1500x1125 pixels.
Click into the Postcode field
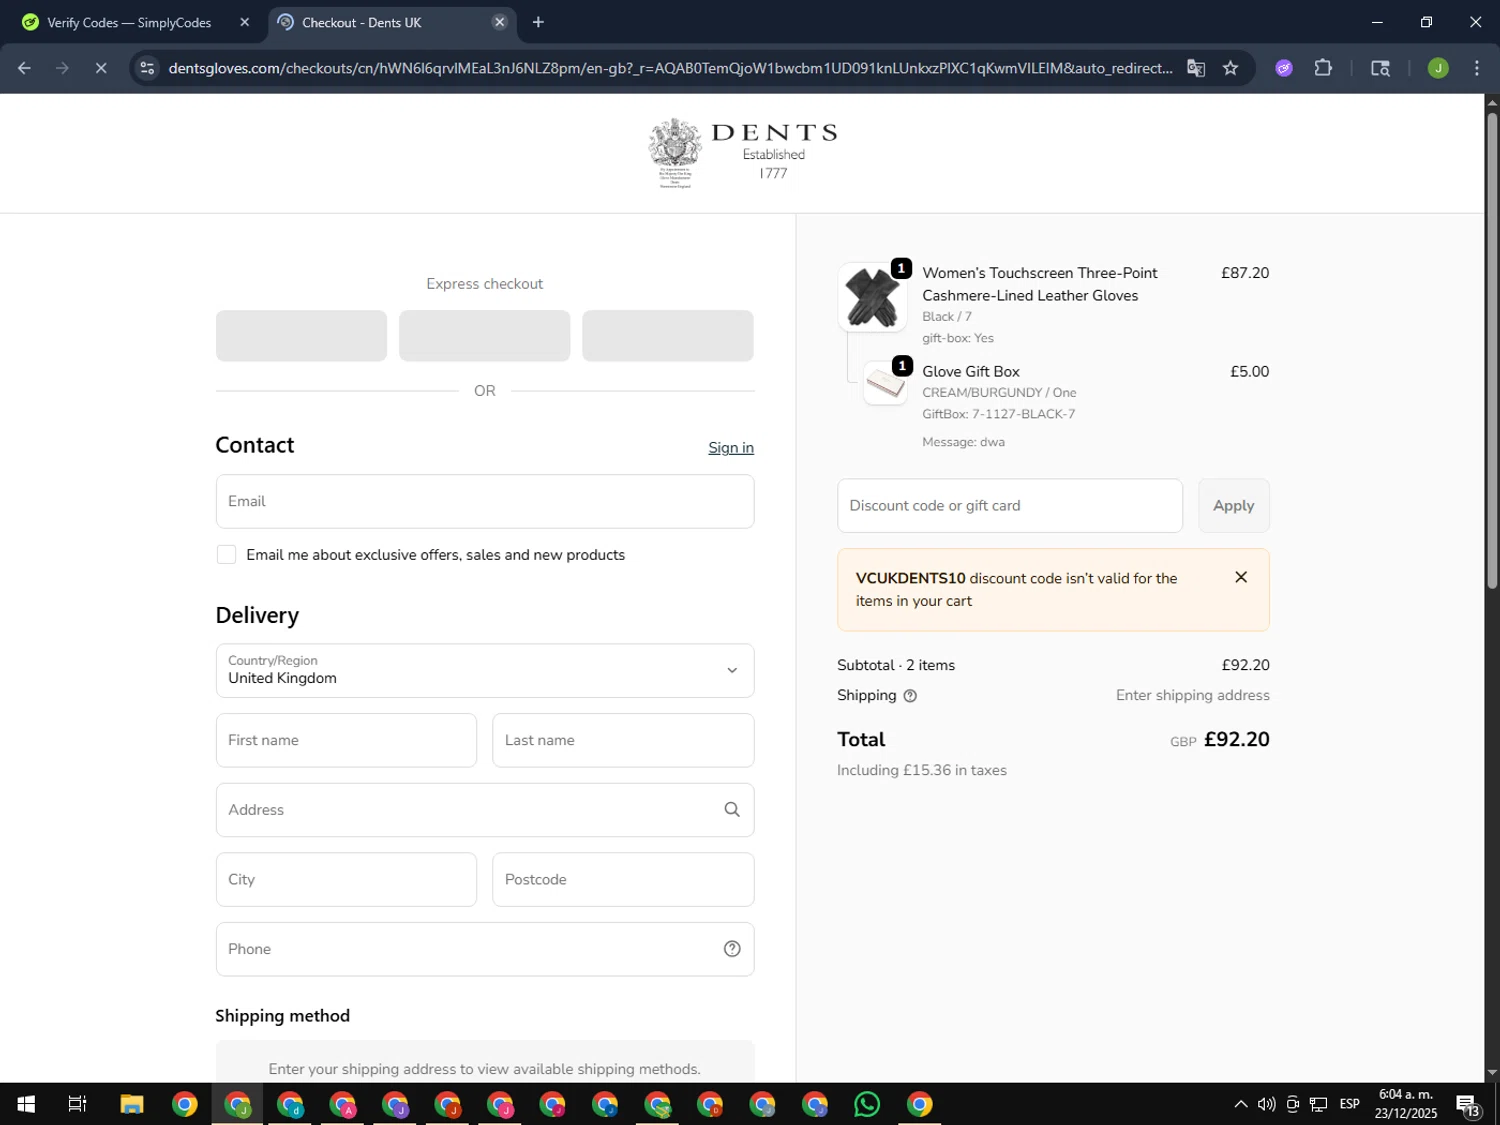623,880
